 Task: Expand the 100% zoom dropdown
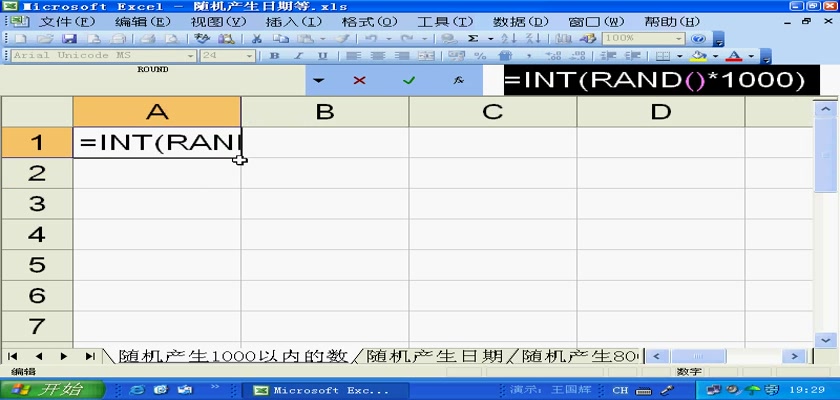681,38
